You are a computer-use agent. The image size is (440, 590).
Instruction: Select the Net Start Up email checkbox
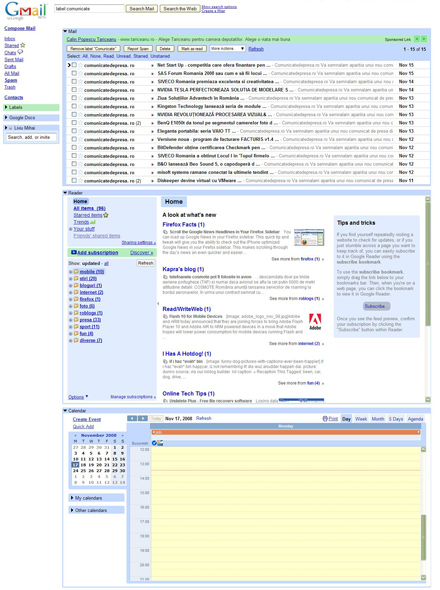[x=74, y=65]
